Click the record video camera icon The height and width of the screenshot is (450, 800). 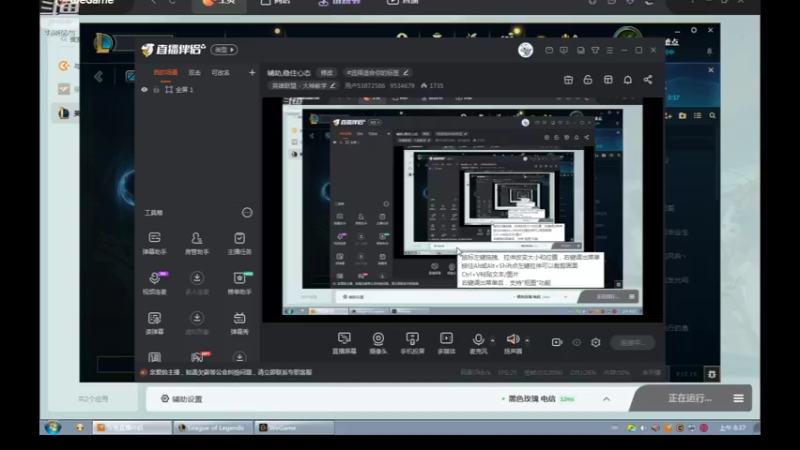point(557,342)
